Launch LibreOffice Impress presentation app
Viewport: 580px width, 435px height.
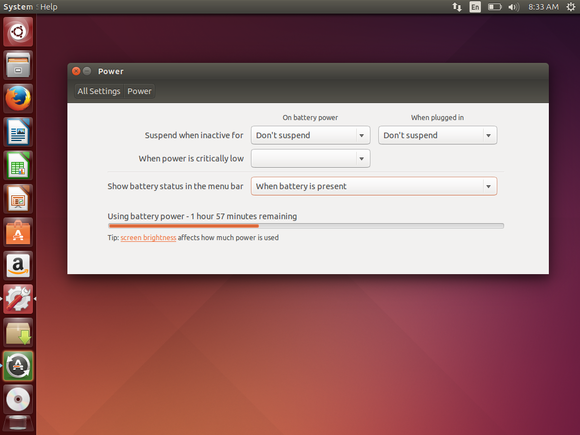[18, 199]
